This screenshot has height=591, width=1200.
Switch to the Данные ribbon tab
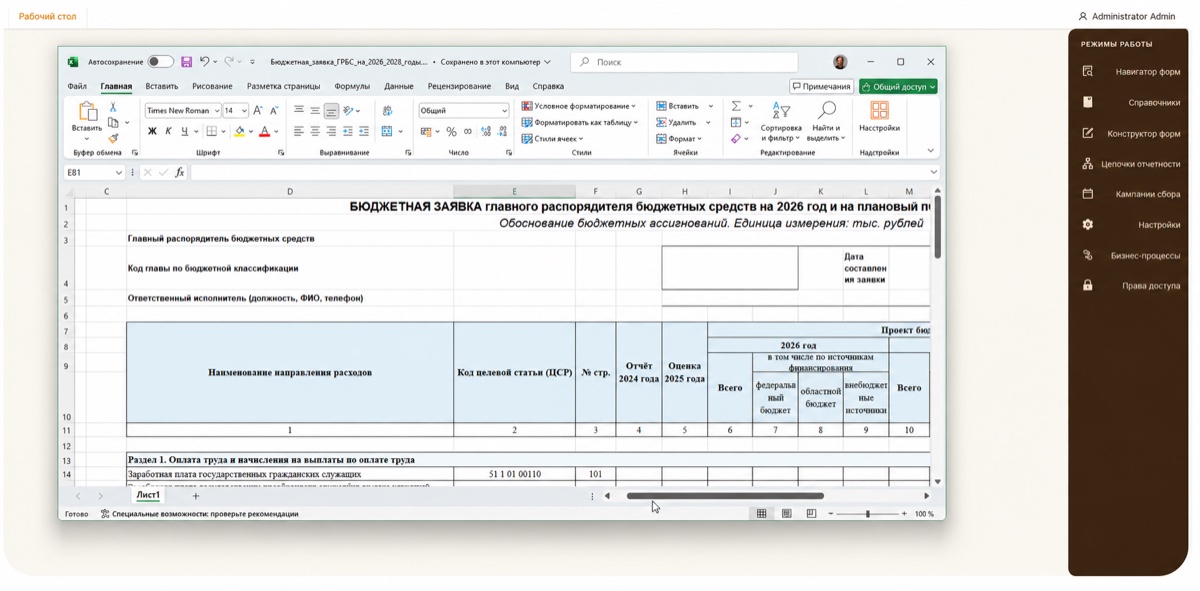pyautogui.click(x=399, y=87)
